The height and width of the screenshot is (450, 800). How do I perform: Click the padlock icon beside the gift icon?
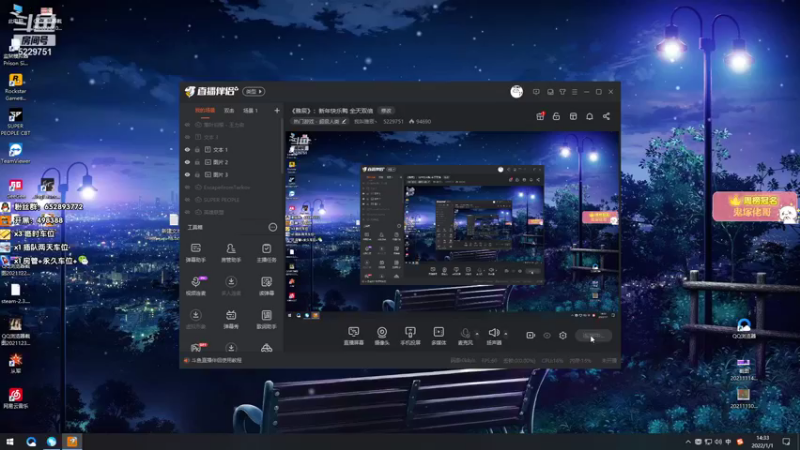(556, 116)
